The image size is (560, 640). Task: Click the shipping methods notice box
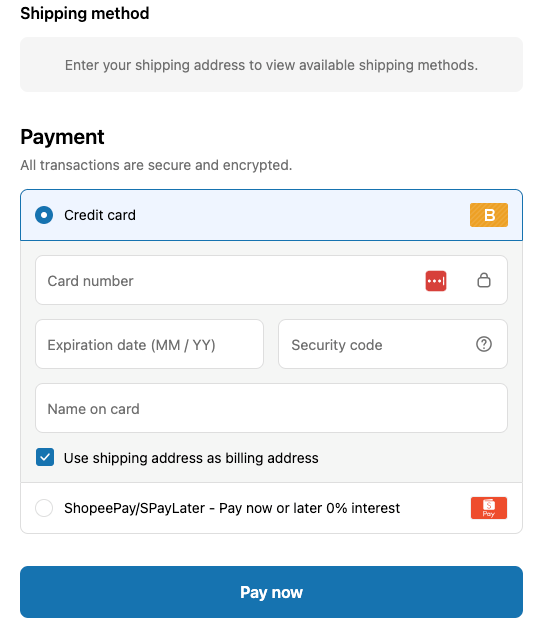271,64
